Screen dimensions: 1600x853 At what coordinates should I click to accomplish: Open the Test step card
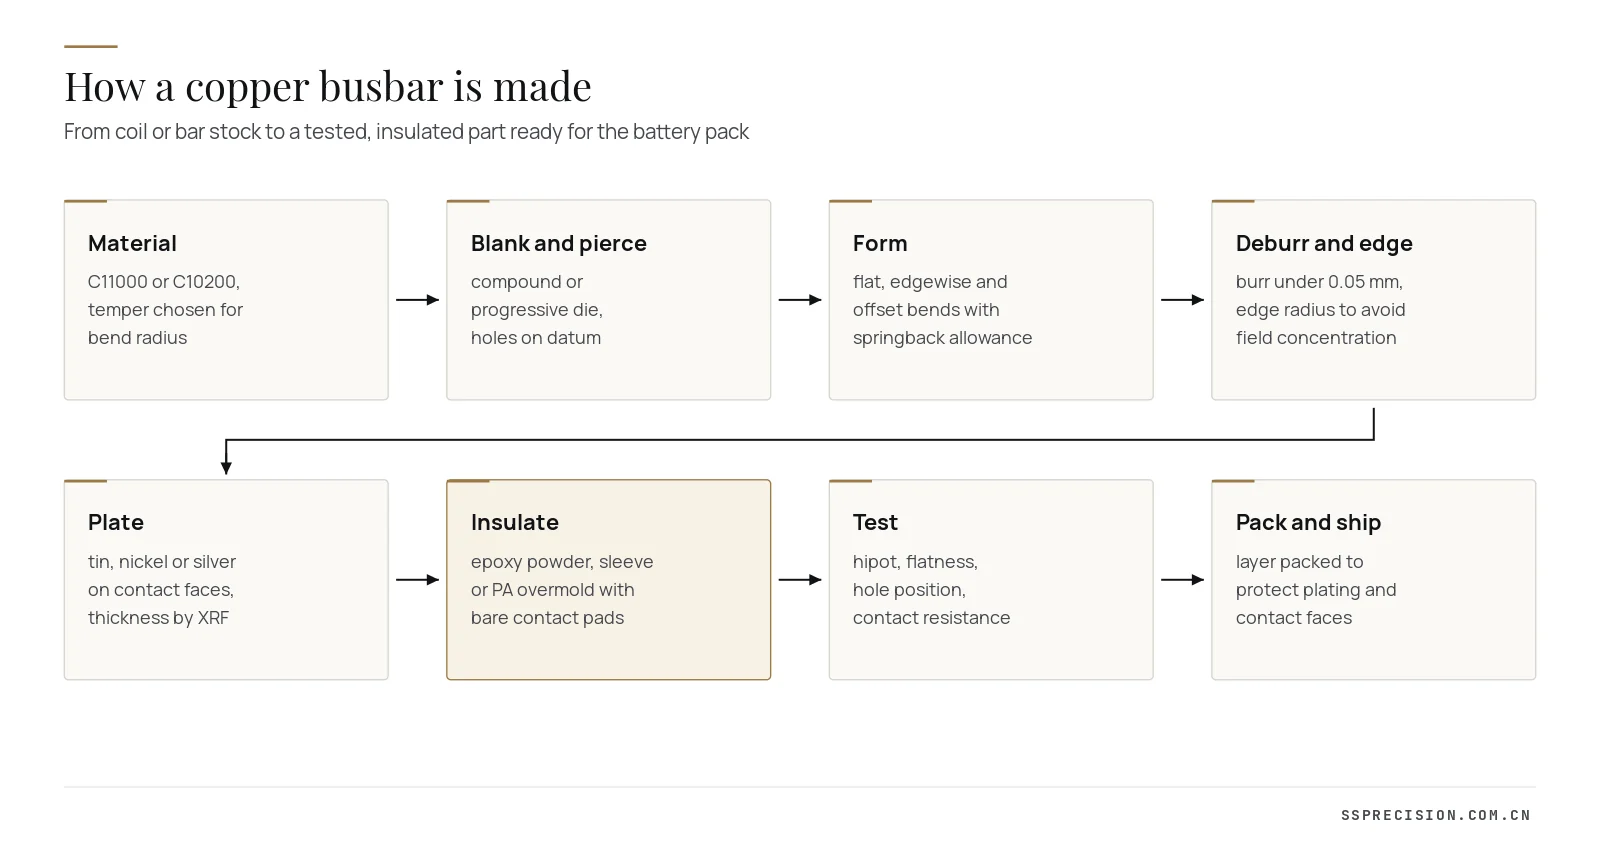point(991,580)
